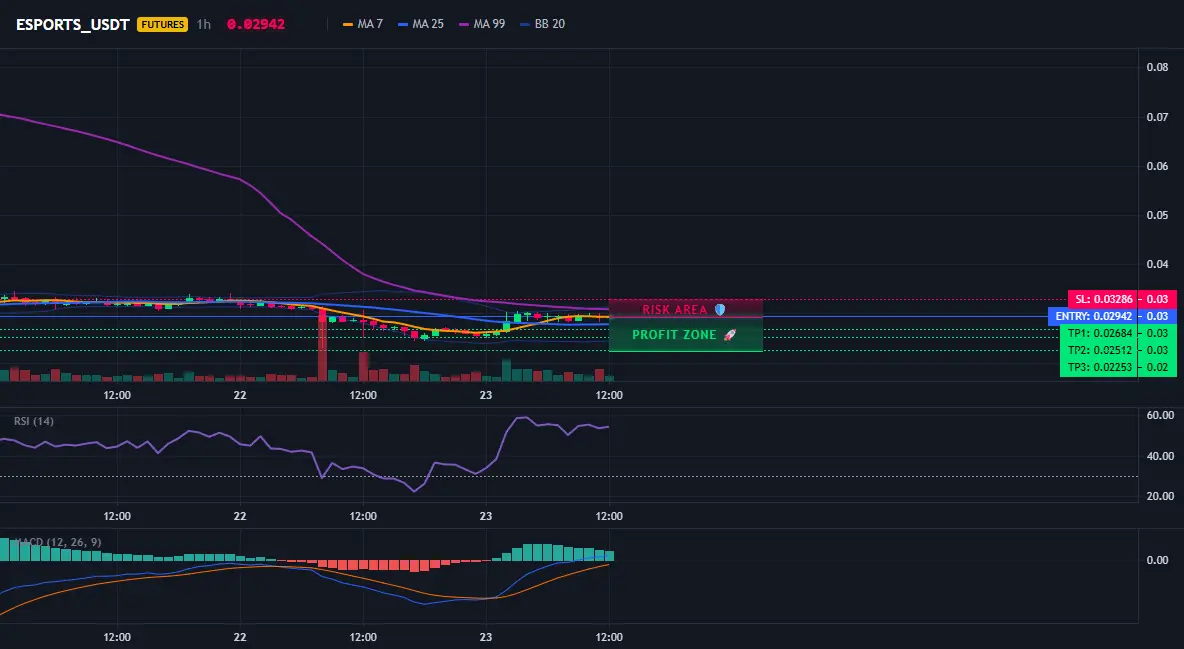This screenshot has width=1184, height=649.
Task: Select the 1h timeframe label
Action: point(204,24)
